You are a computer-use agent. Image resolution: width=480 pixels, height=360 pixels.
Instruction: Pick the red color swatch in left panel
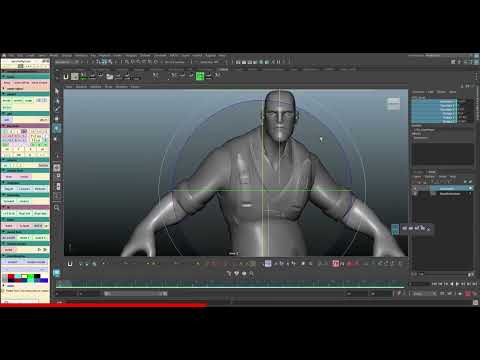[11, 276]
